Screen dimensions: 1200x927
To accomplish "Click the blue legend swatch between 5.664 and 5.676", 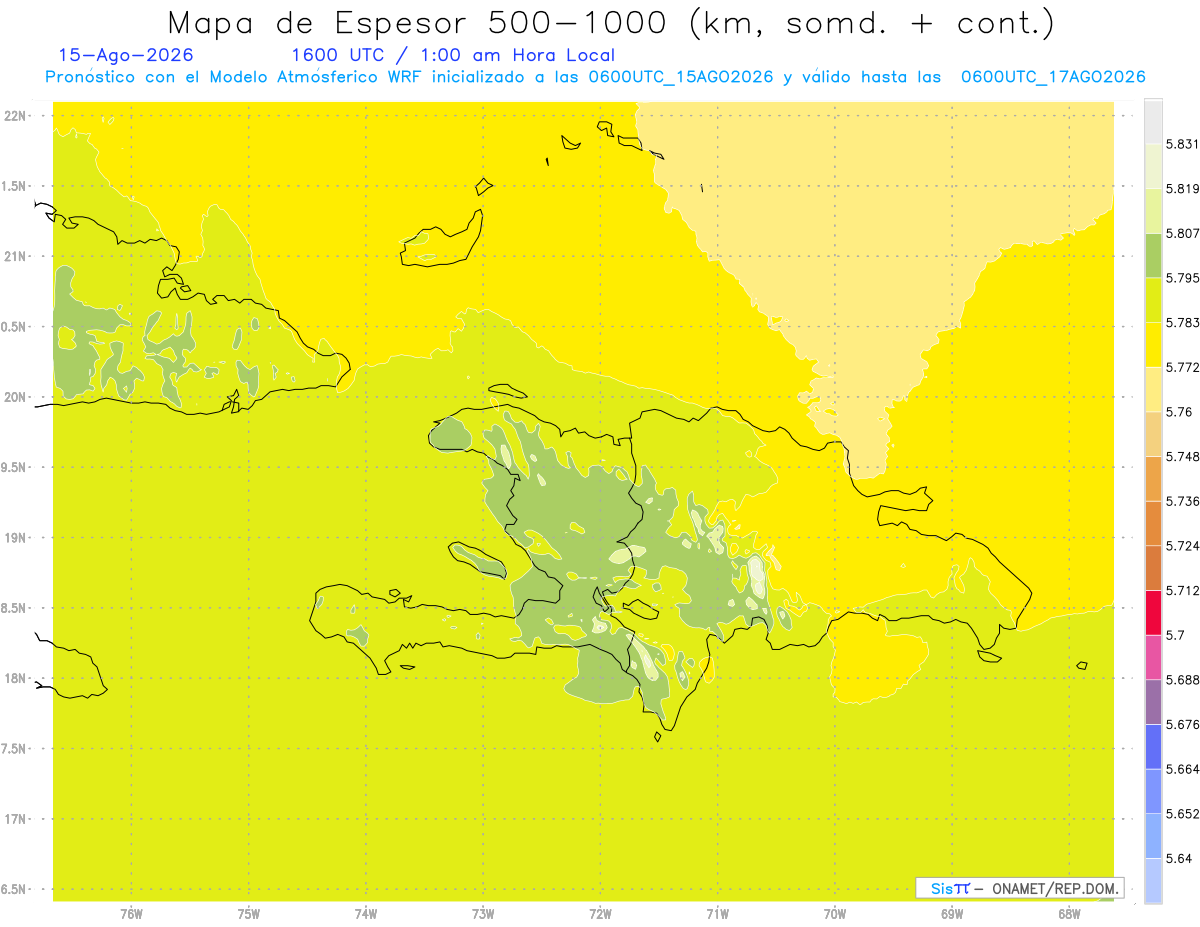I will tap(1153, 747).
